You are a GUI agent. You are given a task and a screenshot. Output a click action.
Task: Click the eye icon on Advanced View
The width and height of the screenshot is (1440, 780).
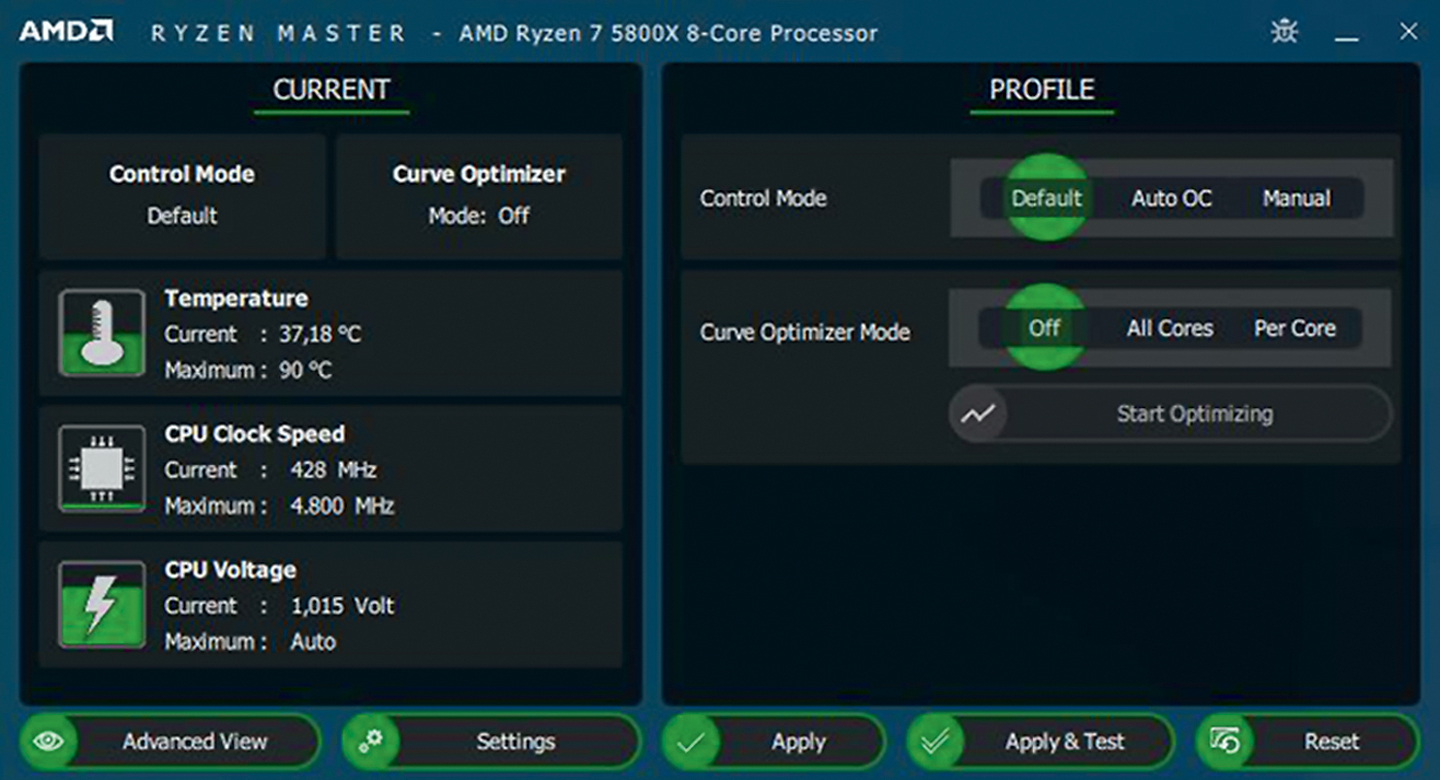[50, 742]
